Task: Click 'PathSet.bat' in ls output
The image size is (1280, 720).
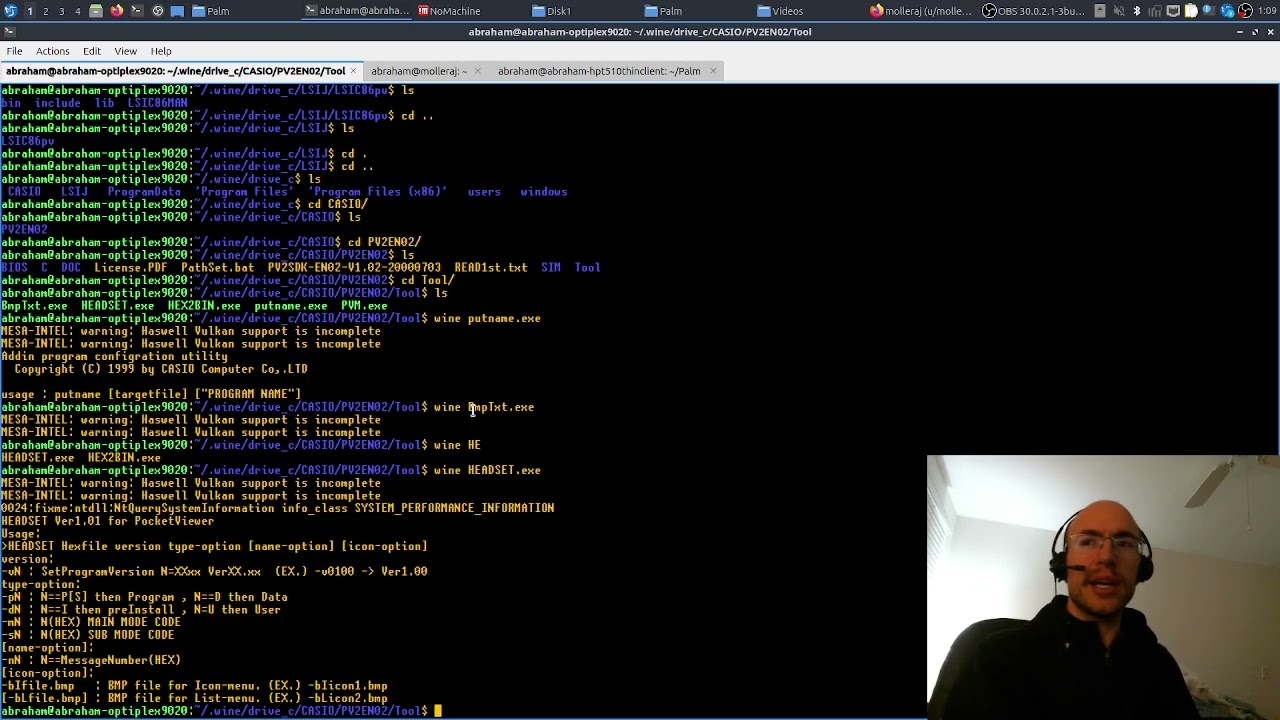Action: point(217,268)
